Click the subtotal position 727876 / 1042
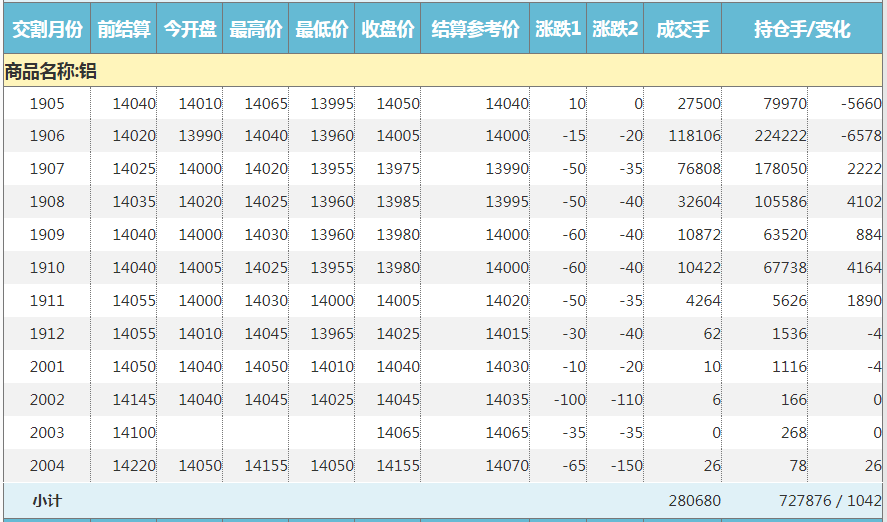887x522 pixels. coord(829,501)
